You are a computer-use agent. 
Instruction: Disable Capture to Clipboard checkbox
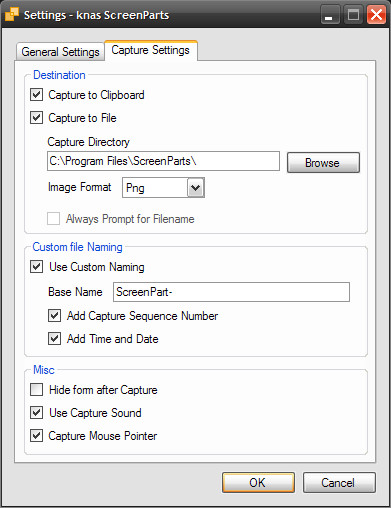pyautogui.click(x=36, y=95)
